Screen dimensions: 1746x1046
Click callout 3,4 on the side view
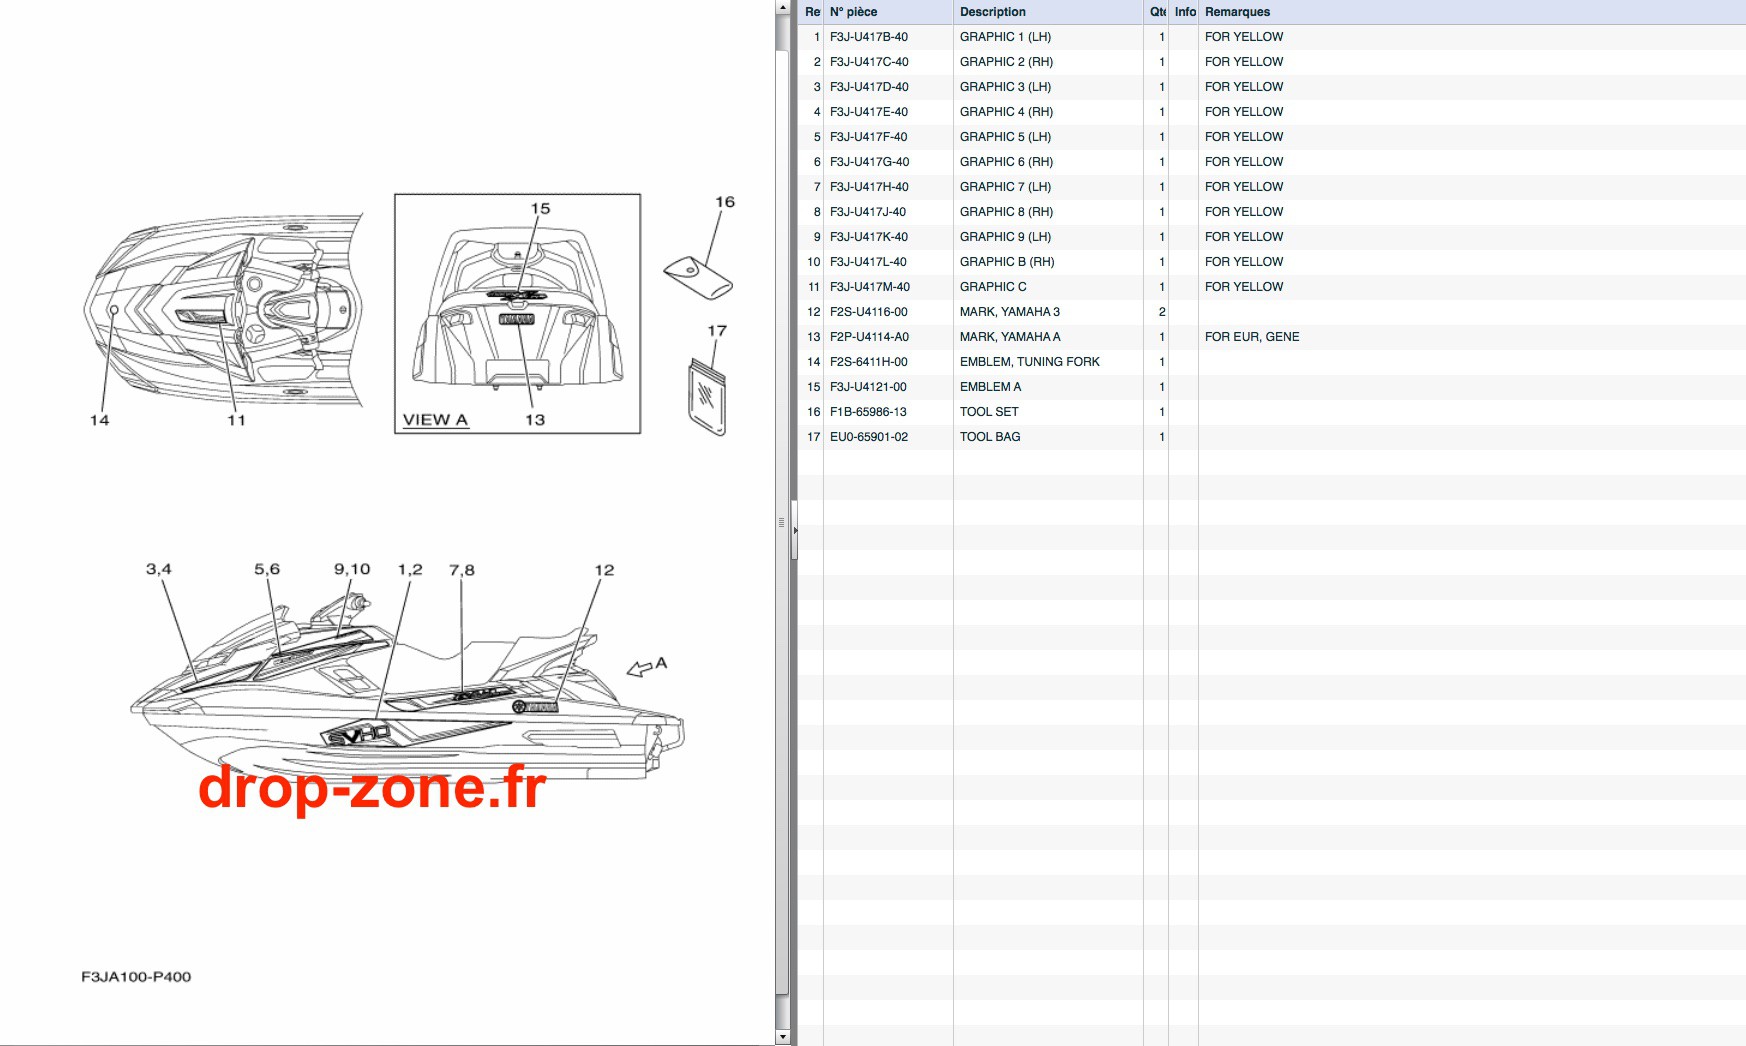159,569
